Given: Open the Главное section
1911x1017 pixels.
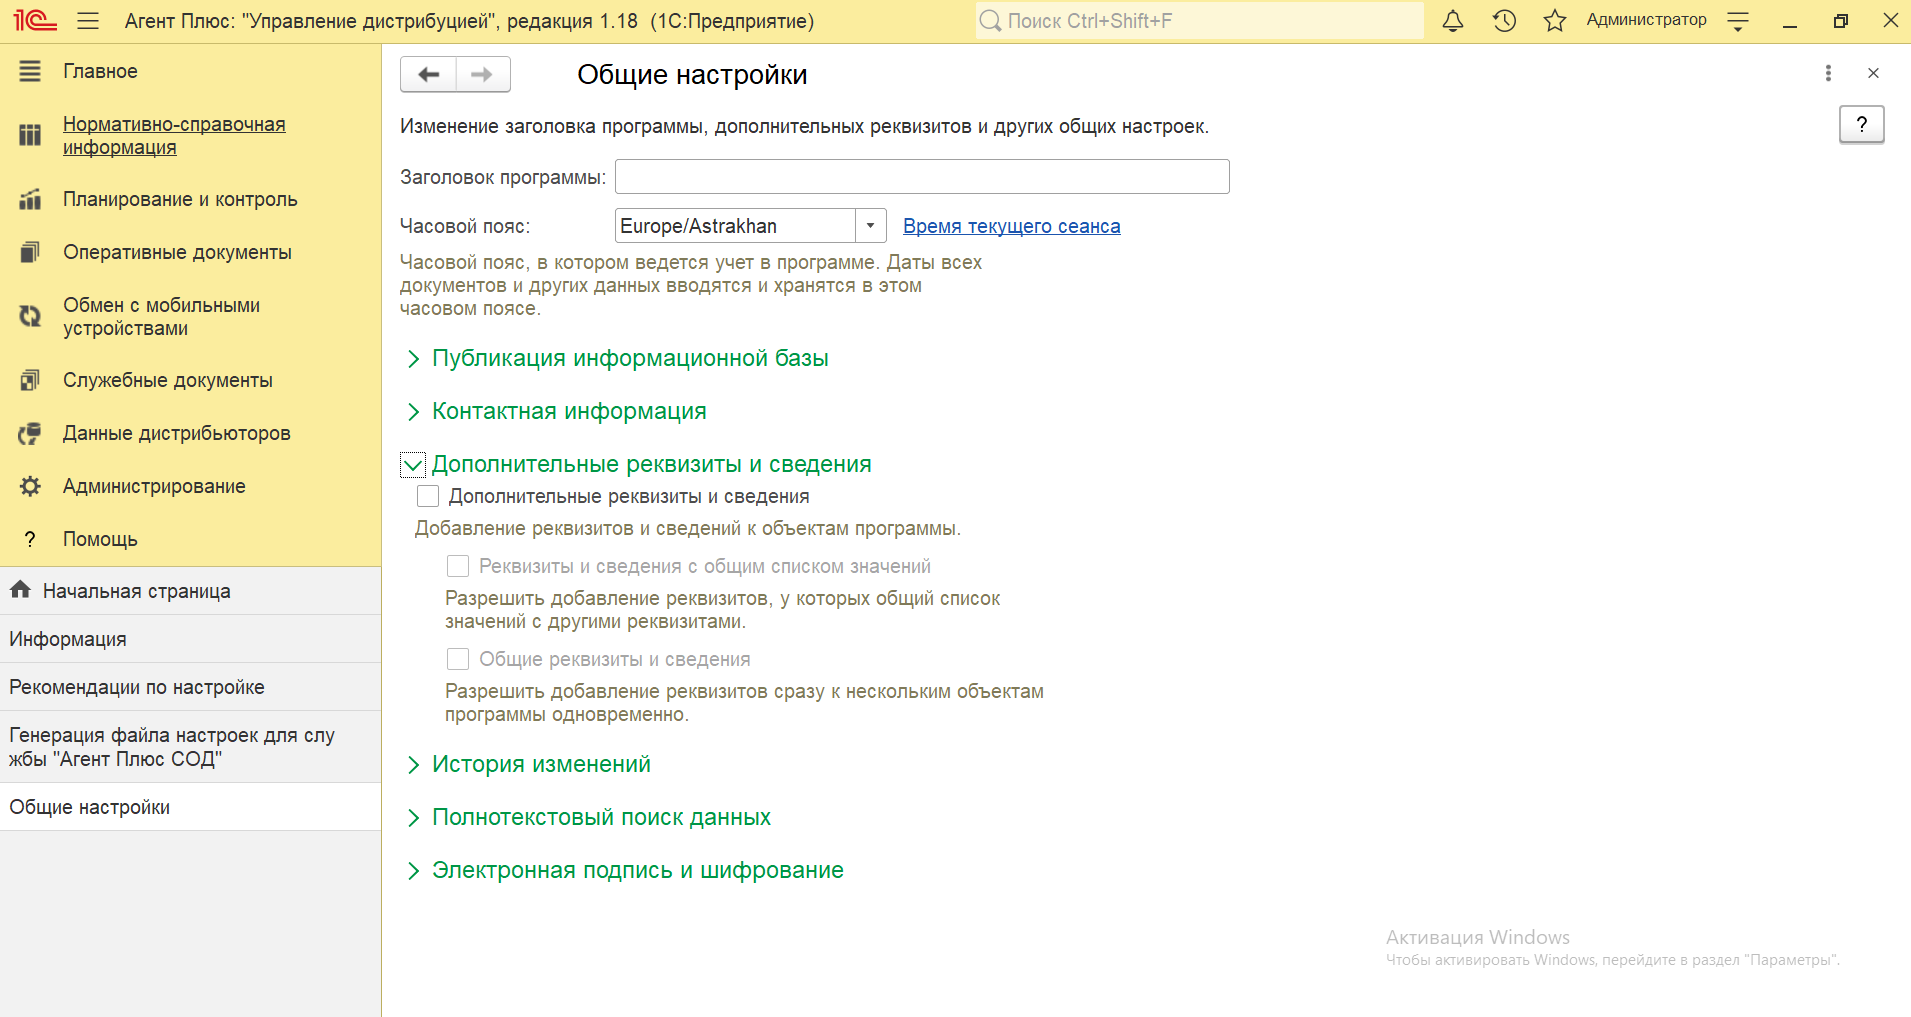Looking at the screenshot, I should 100,71.
